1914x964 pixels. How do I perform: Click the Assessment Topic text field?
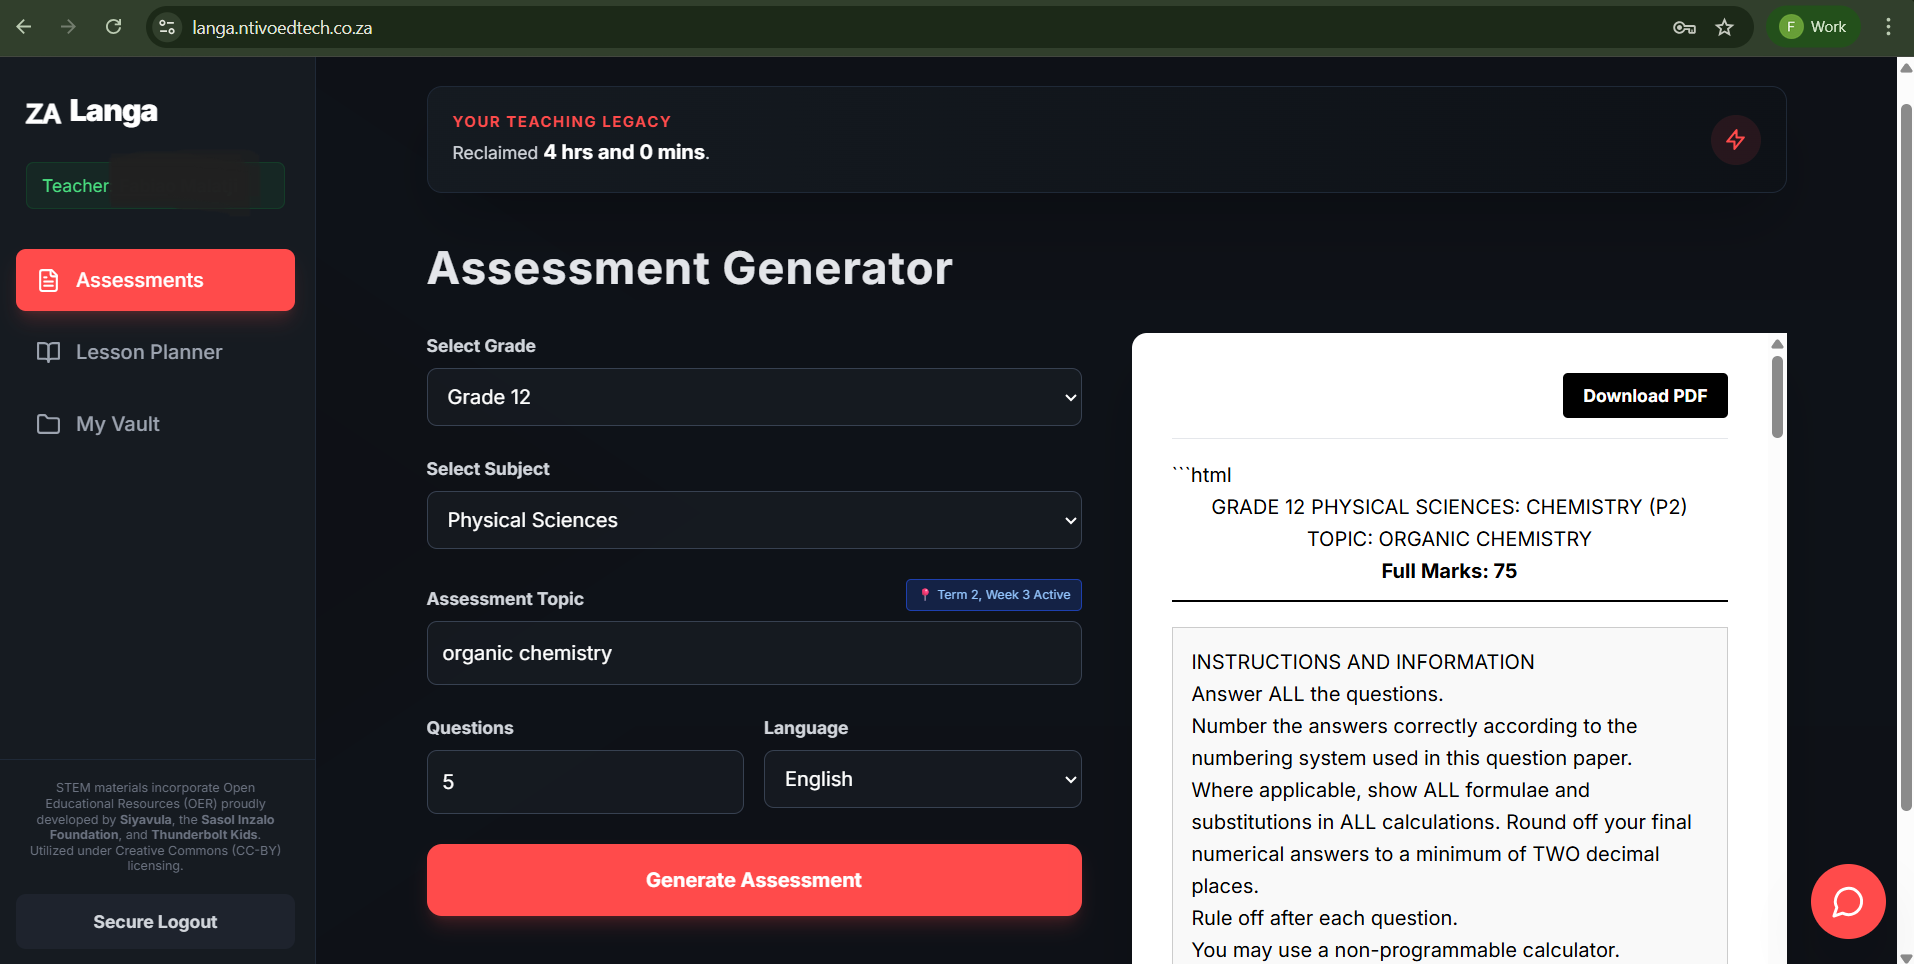(x=754, y=653)
